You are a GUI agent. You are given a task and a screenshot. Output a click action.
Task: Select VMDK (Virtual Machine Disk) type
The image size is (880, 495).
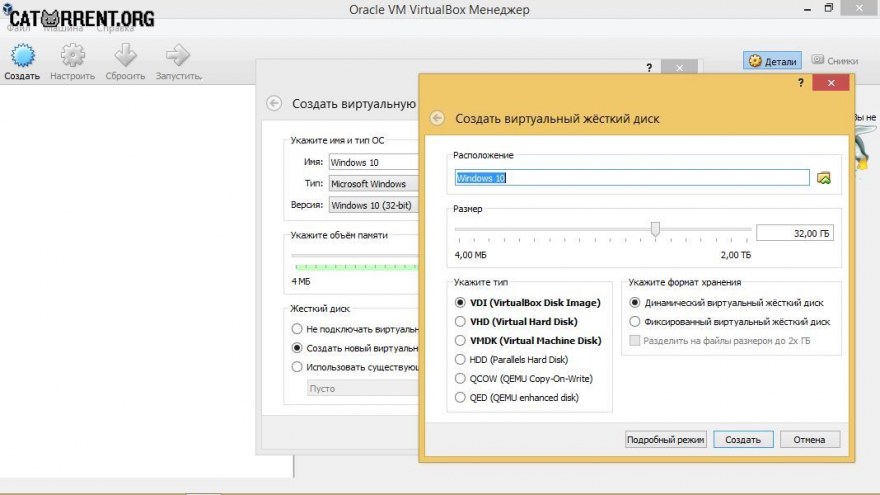pyautogui.click(x=528, y=341)
